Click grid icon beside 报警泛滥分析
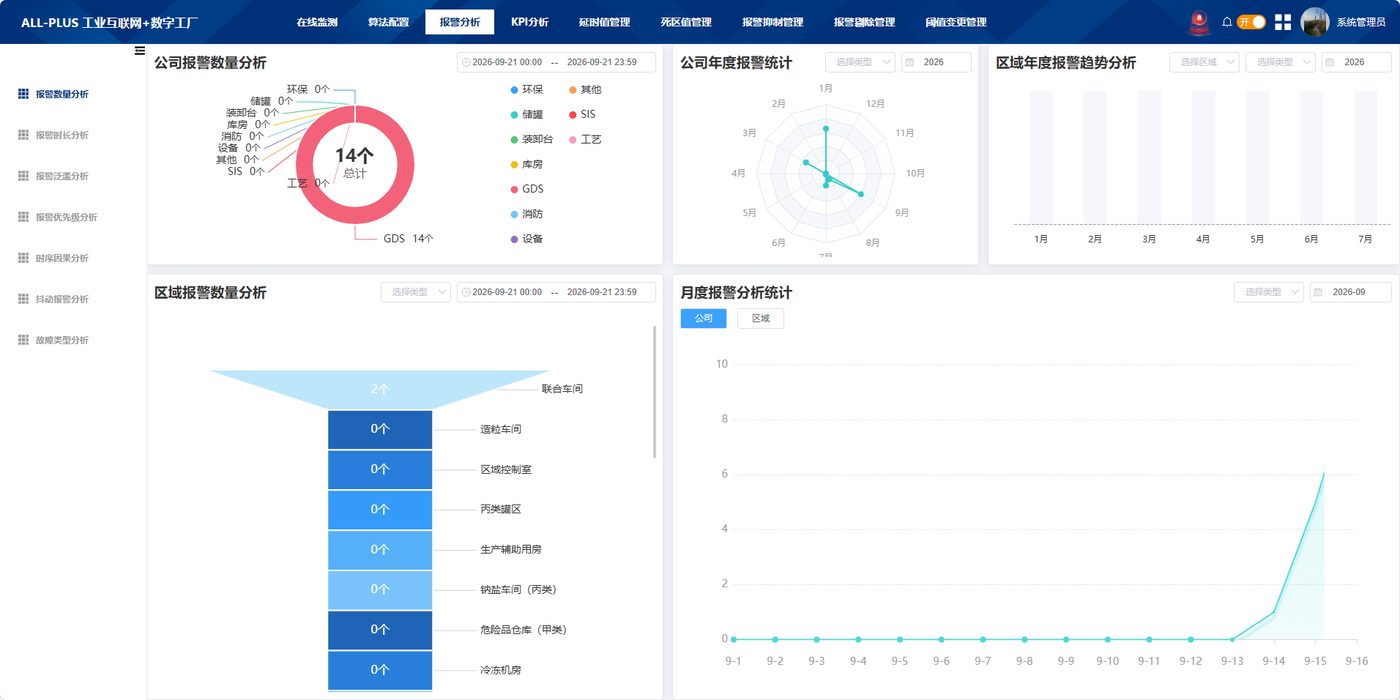 point(23,176)
